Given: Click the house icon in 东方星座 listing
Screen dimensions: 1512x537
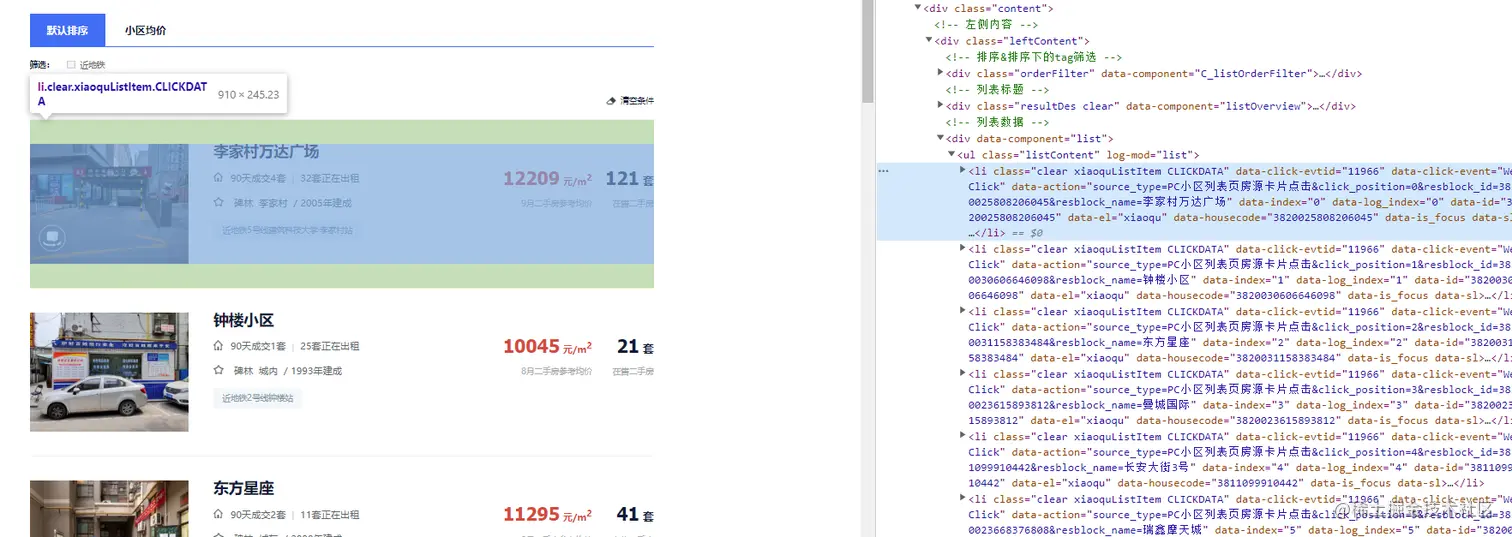Looking at the screenshot, I should [218, 514].
